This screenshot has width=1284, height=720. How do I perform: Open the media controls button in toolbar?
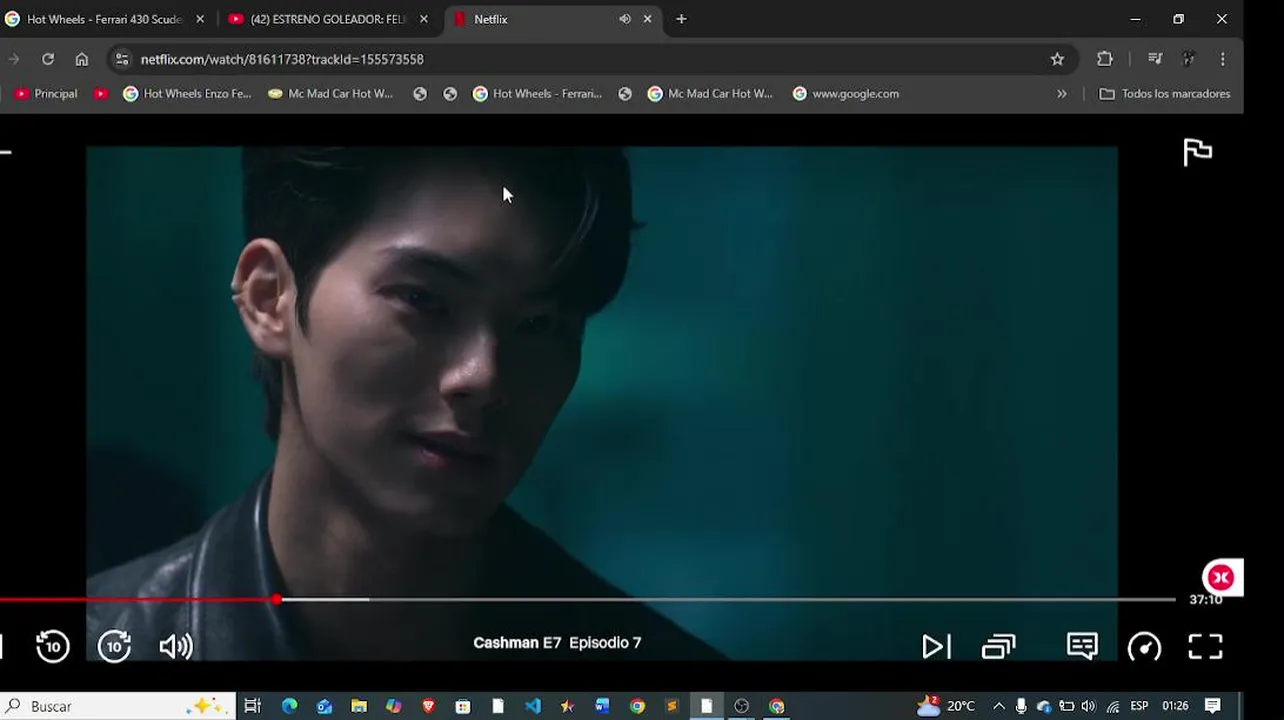1155,59
